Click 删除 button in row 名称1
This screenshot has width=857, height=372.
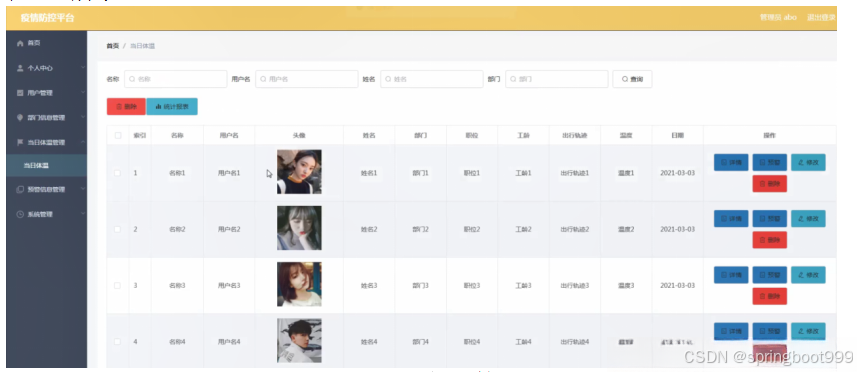770,184
